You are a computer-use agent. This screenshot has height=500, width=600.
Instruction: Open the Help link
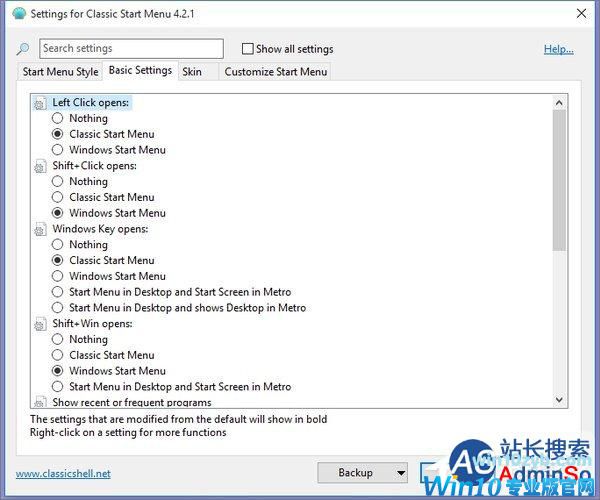pyautogui.click(x=558, y=49)
